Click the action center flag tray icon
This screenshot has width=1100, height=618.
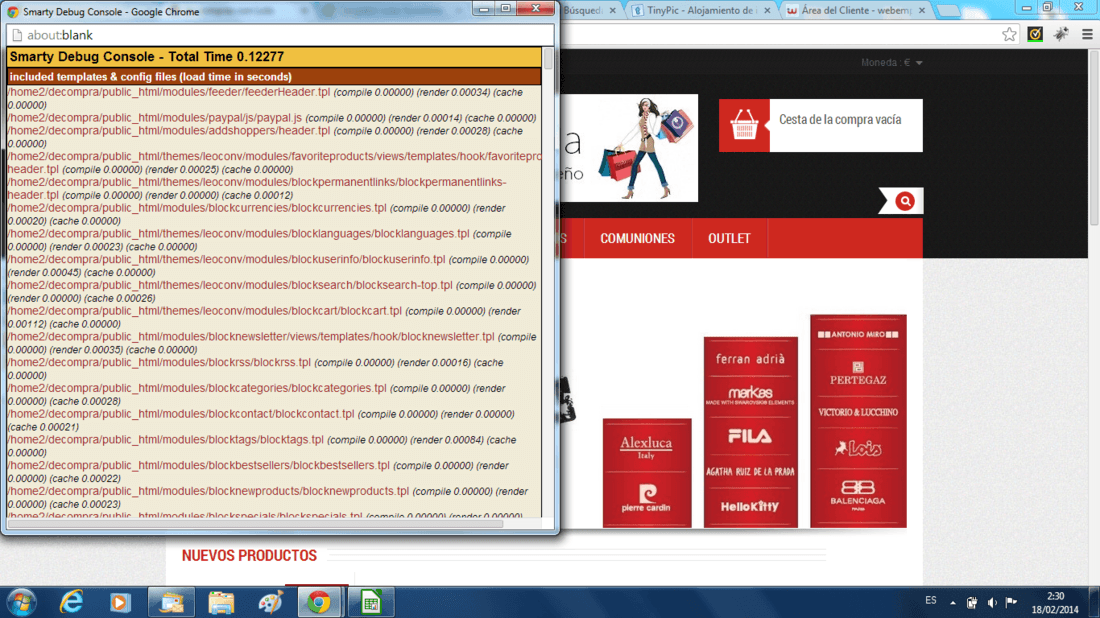pos(1011,603)
